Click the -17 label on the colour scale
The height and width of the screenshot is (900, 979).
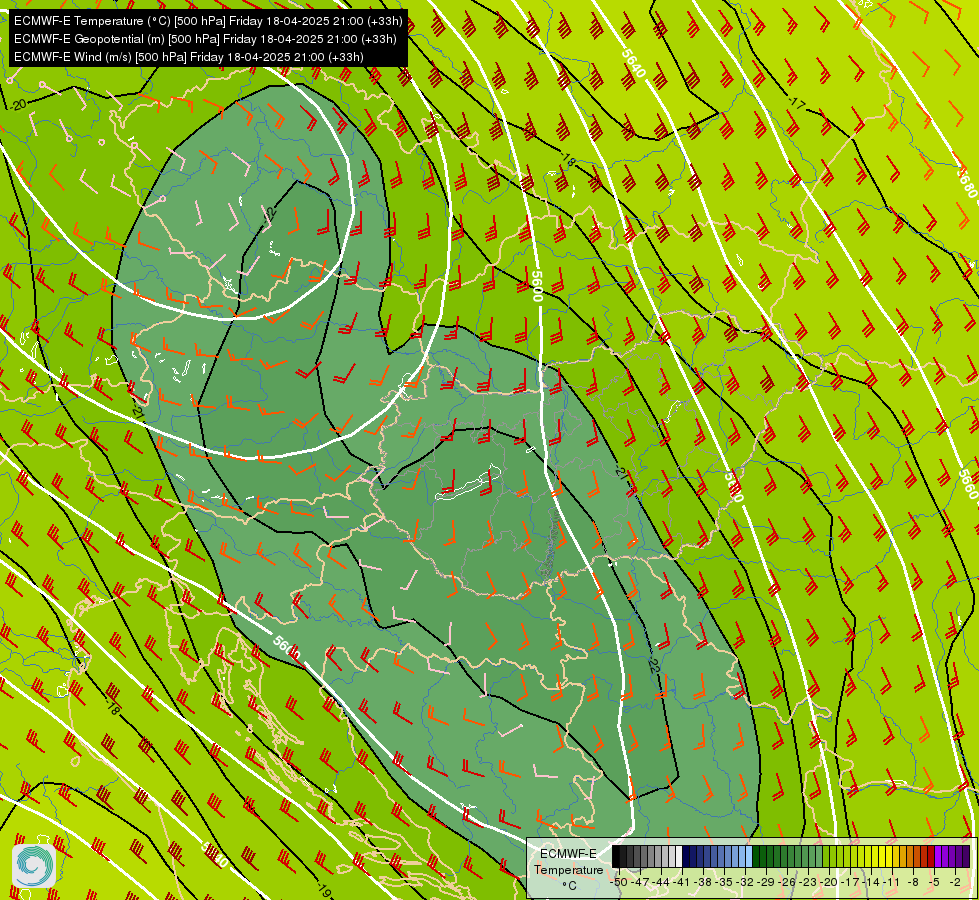coord(852,882)
